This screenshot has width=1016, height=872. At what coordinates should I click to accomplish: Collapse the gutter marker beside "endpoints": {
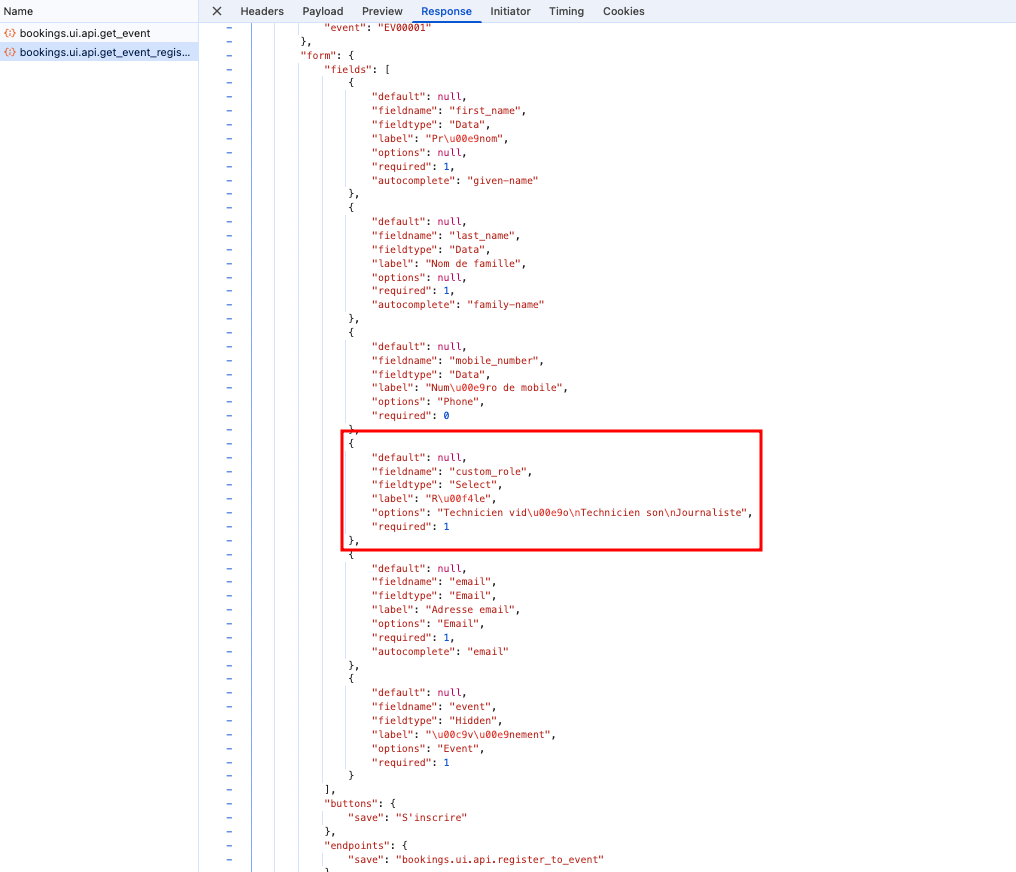point(229,845)
